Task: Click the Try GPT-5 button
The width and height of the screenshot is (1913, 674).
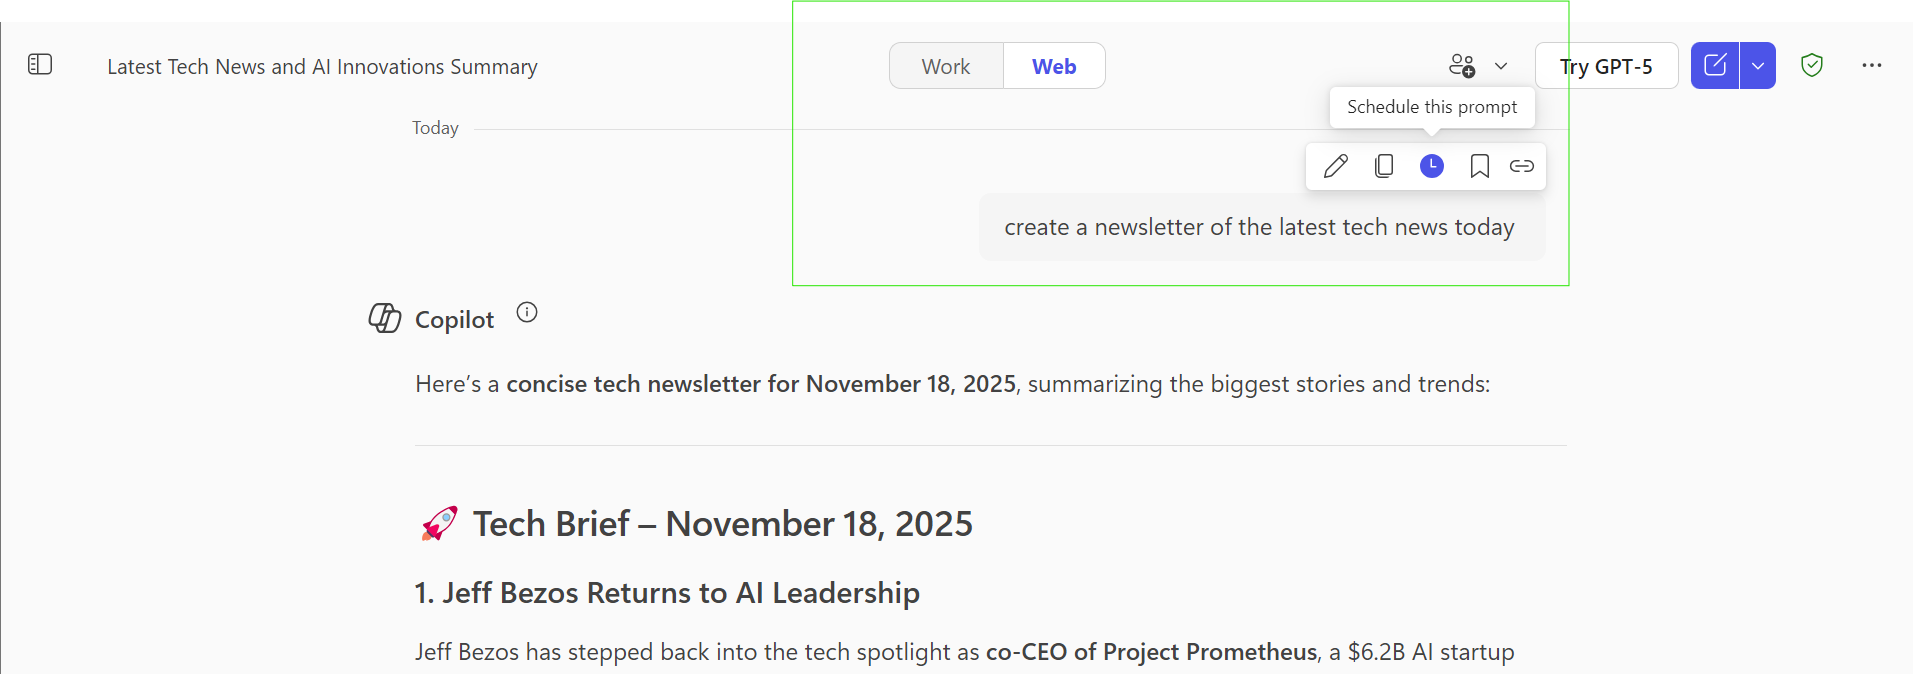Action: tap(1606, 66)
